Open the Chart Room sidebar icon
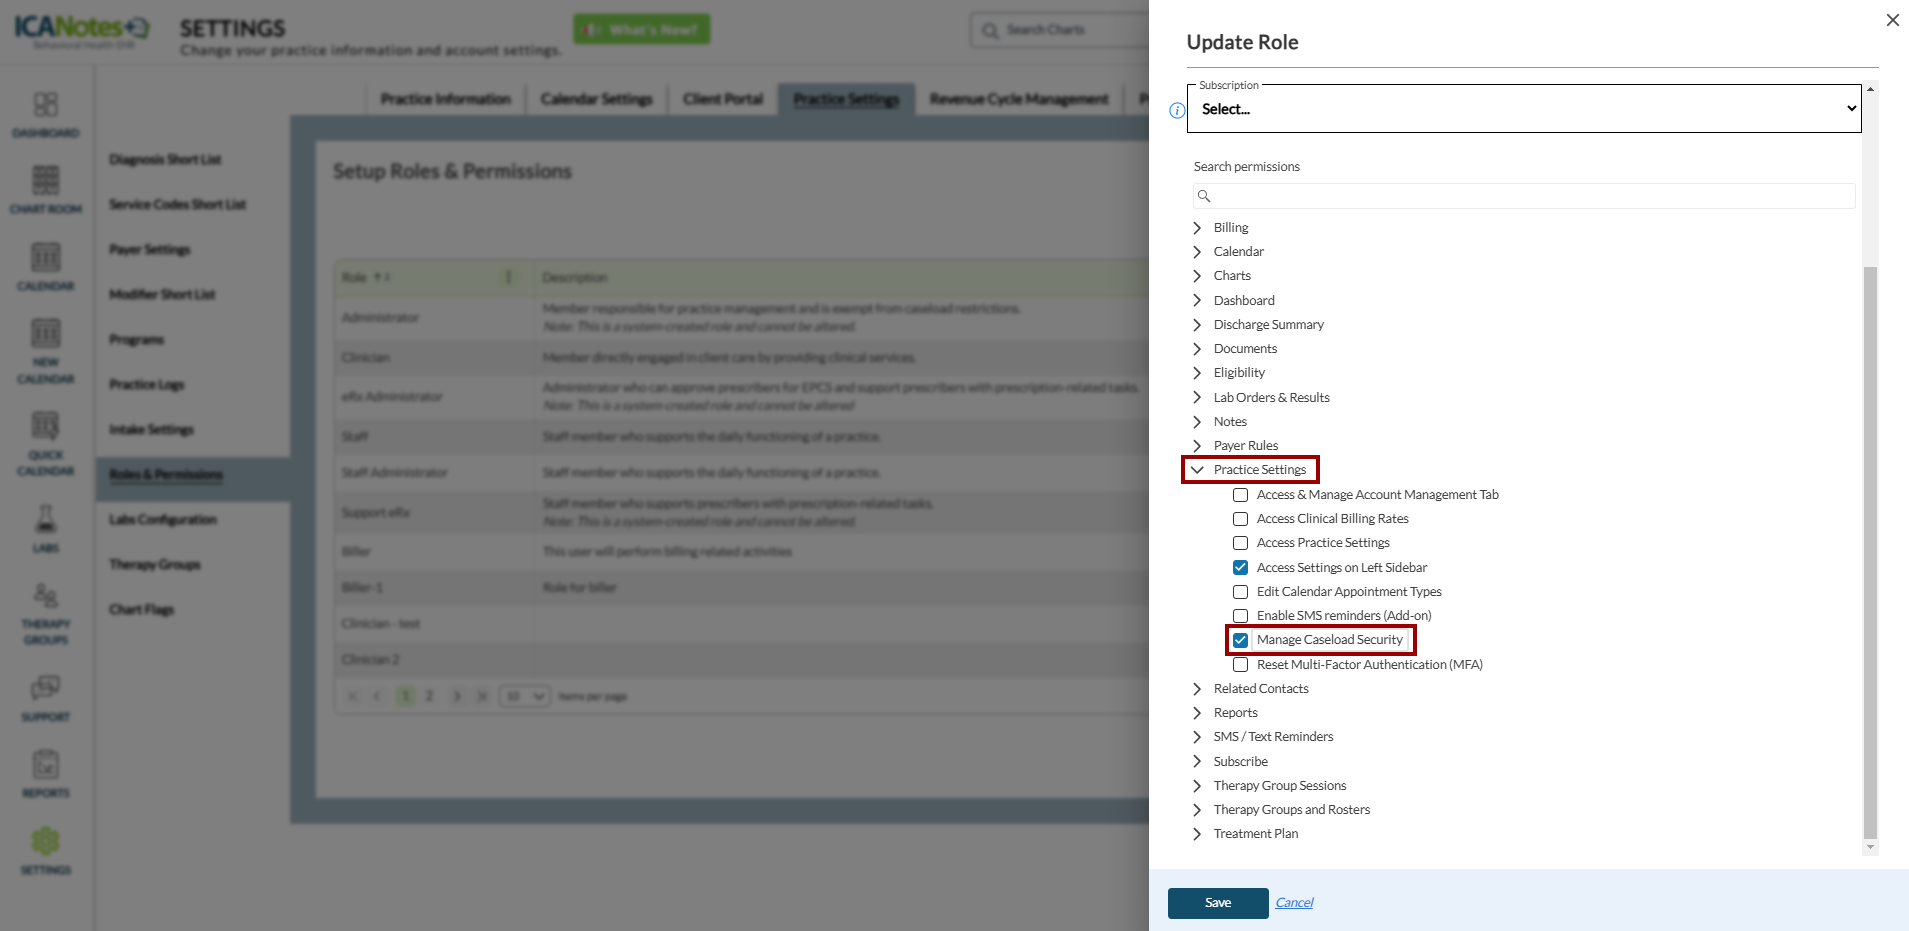 pos(46,181)
